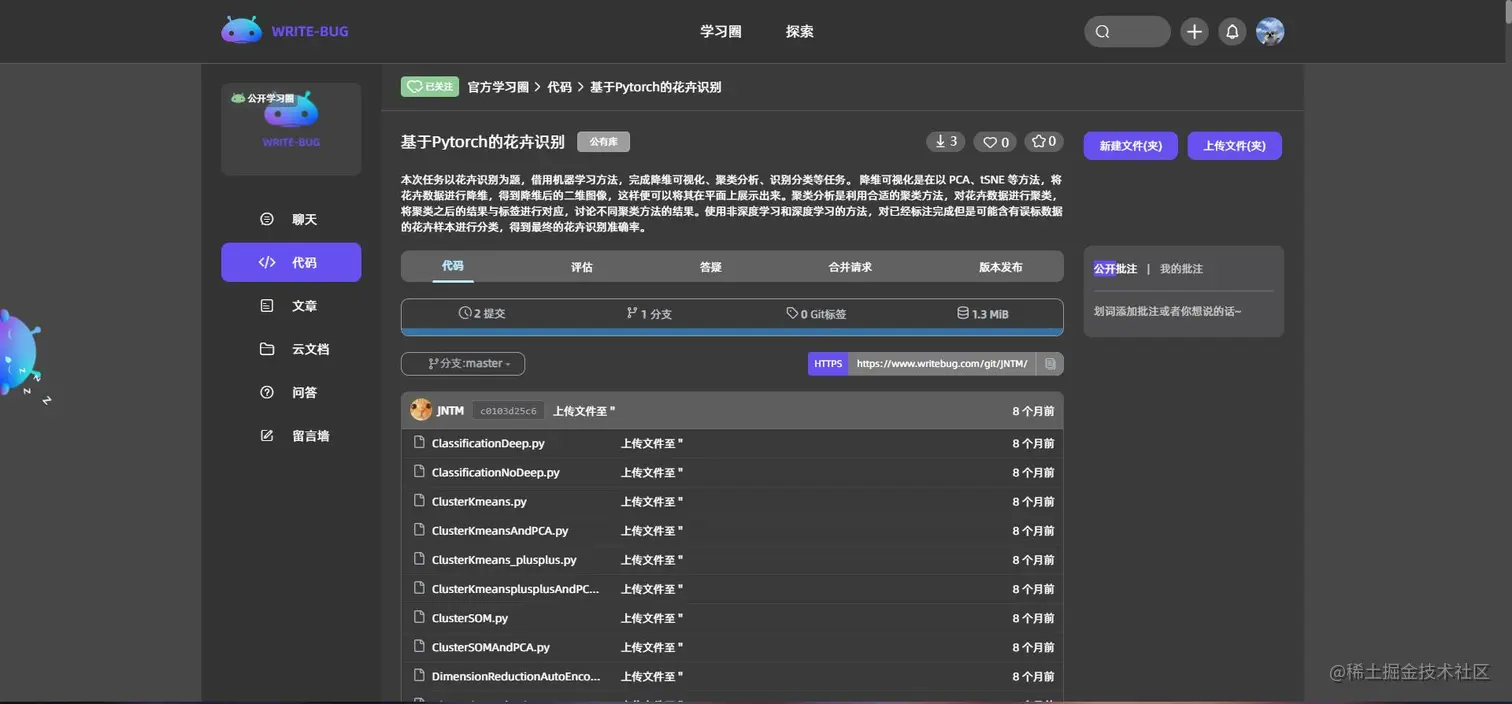Go to 学习圈 in top navigation
Screen dimensions: 1512x704
click(721, 32)
